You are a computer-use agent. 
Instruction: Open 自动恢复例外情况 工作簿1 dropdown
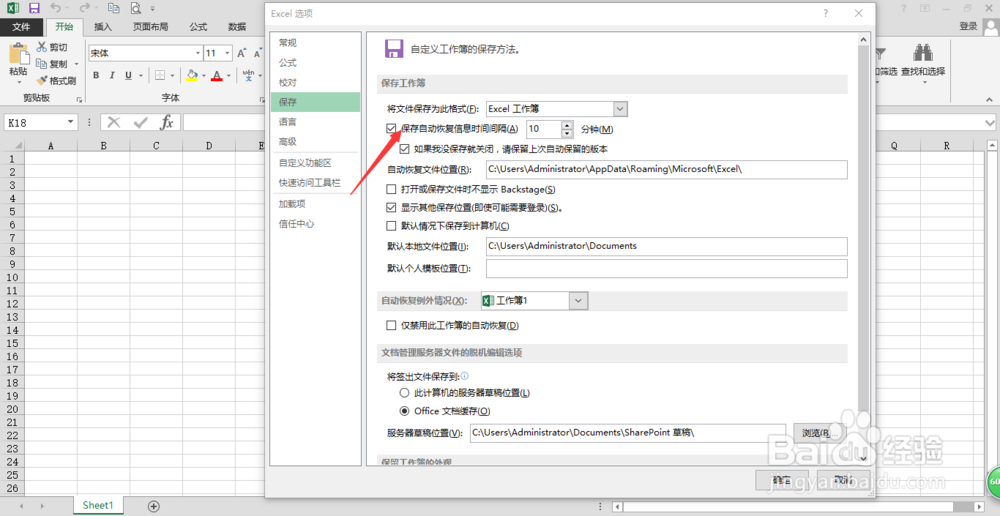tap(578, 300)
